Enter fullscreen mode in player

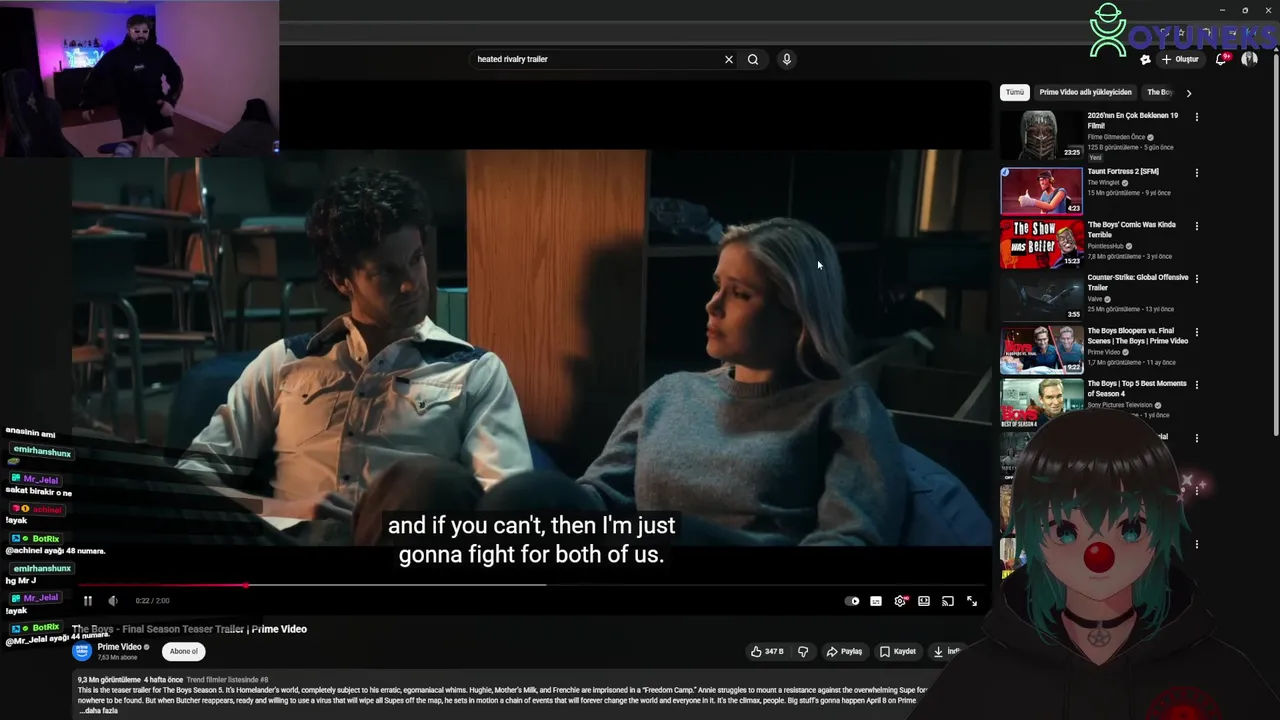pyautogui.click(x=972, y=601)
